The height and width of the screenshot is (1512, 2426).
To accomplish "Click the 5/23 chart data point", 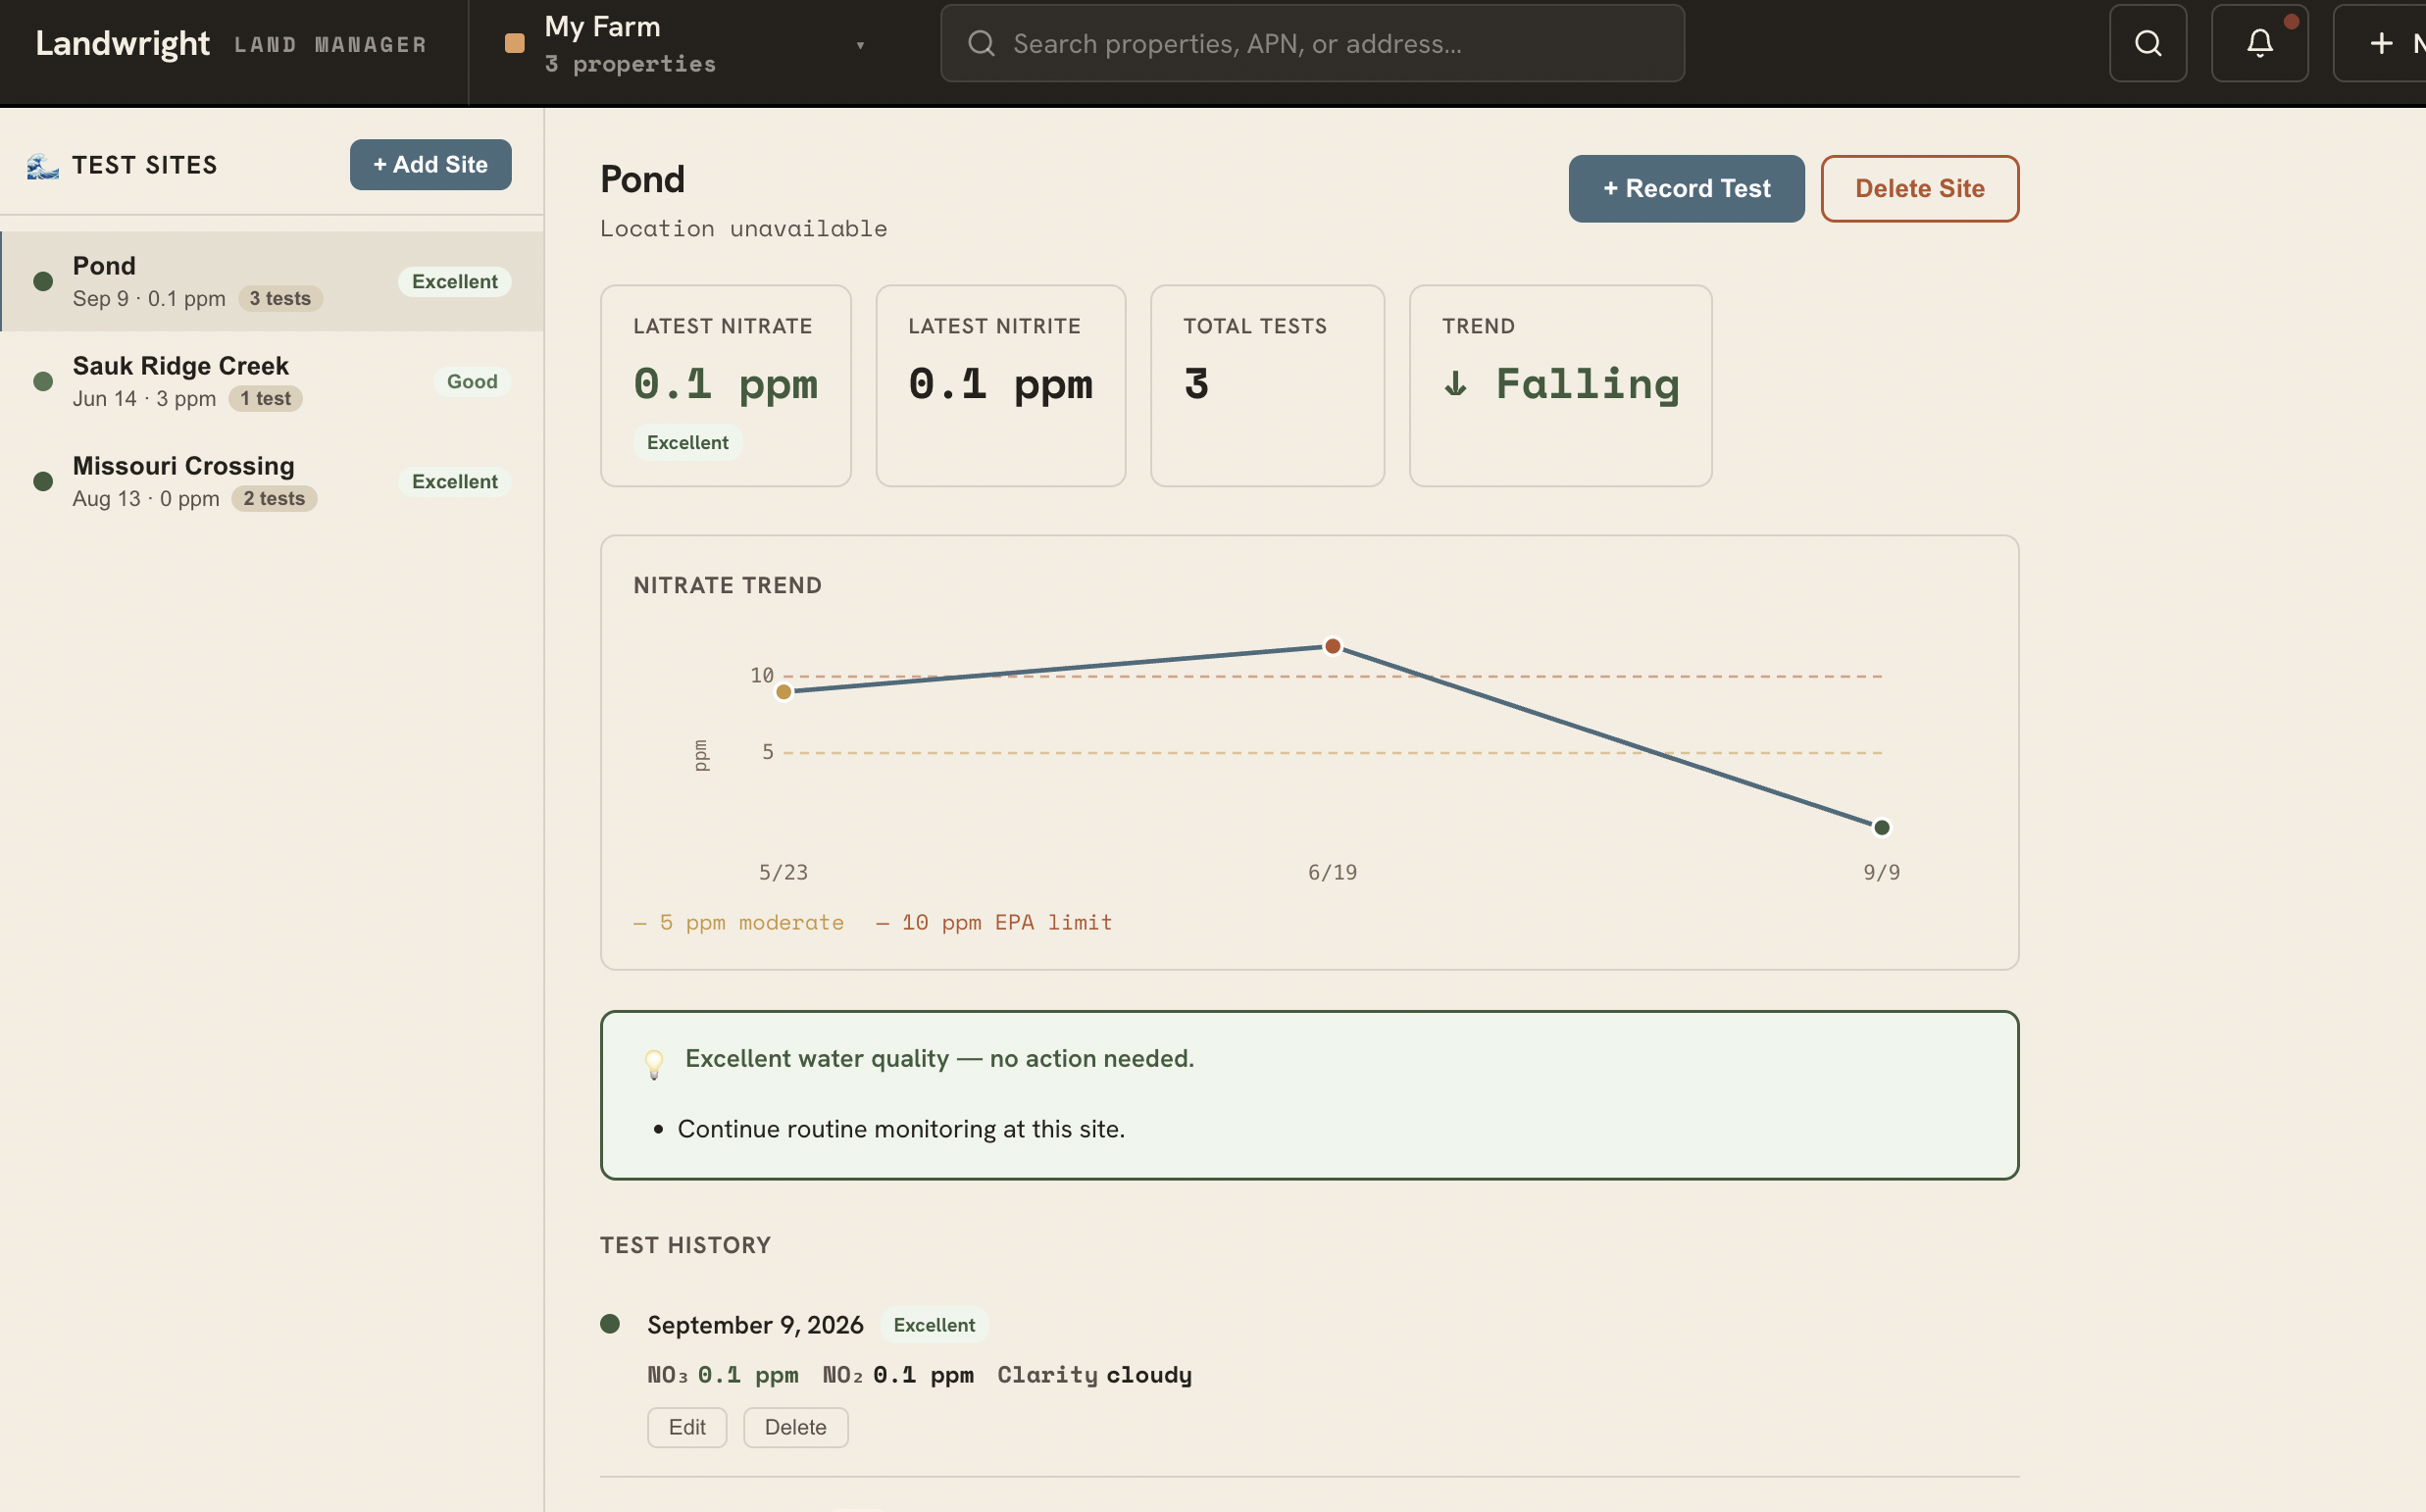I will pyautogui.click(x=784, y=692).
